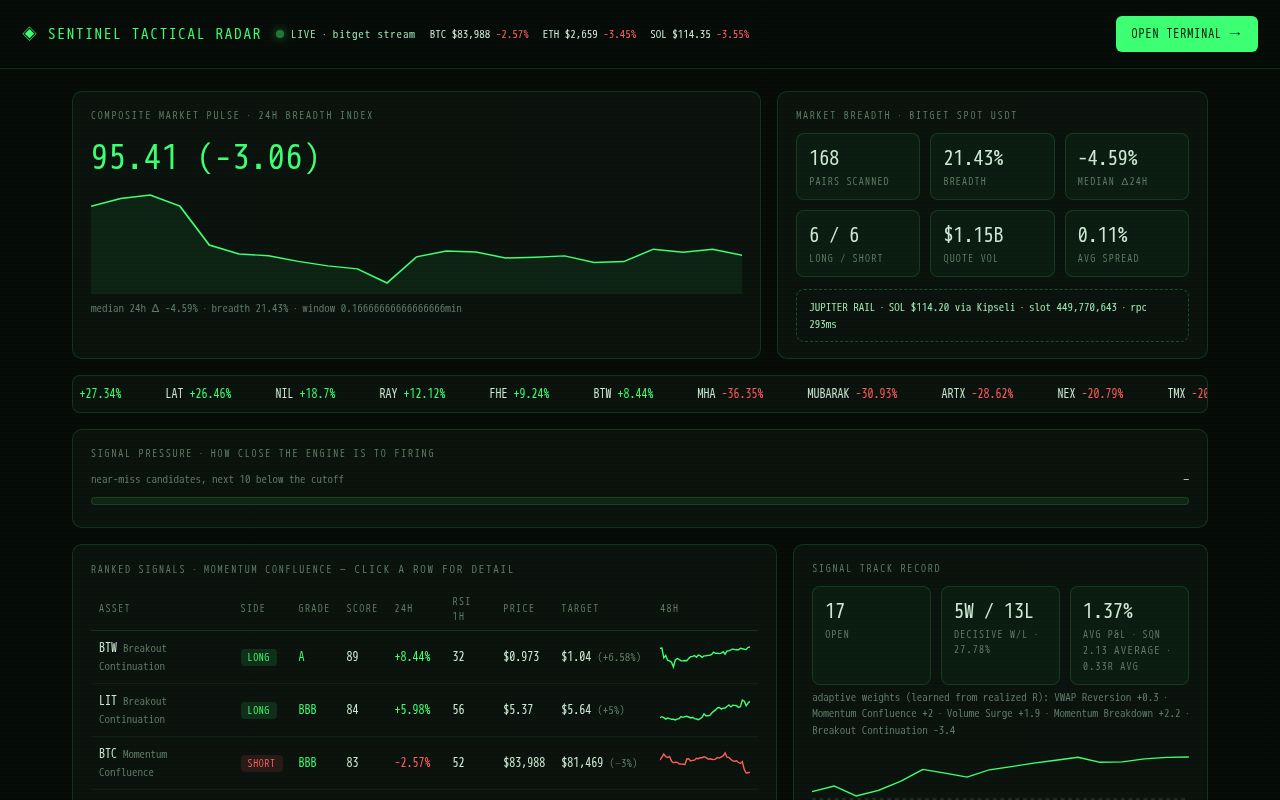Click the -4.59% Median 24H card
Viewport: 1280px width, 800px height.
point(1127,167)
